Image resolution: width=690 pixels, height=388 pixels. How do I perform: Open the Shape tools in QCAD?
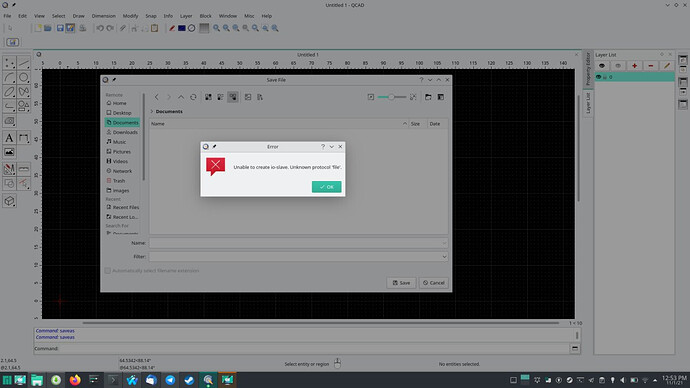[24, 106]
